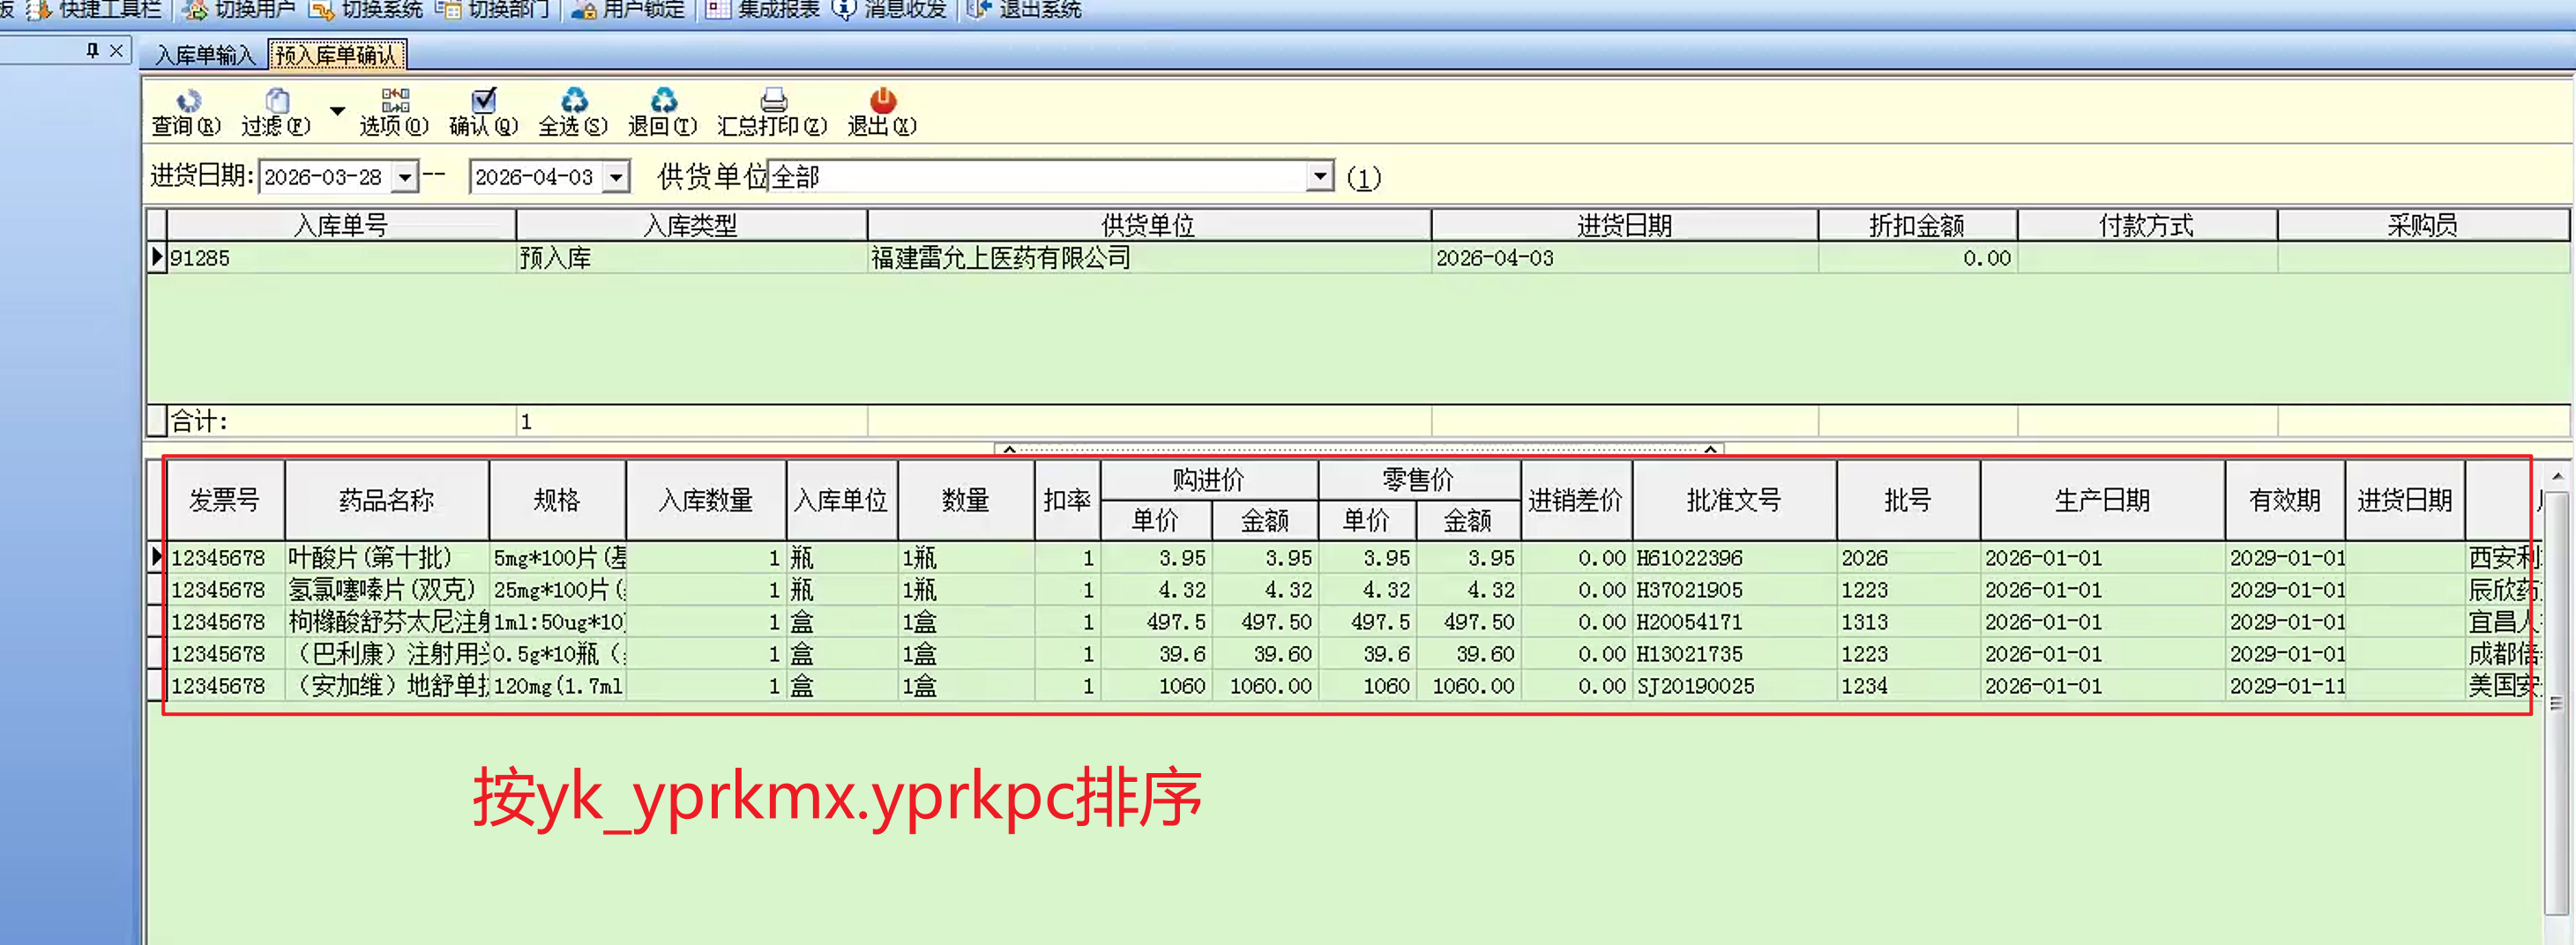Click 用户锁定 to lock the user
2576x945 pixels.
629,10
